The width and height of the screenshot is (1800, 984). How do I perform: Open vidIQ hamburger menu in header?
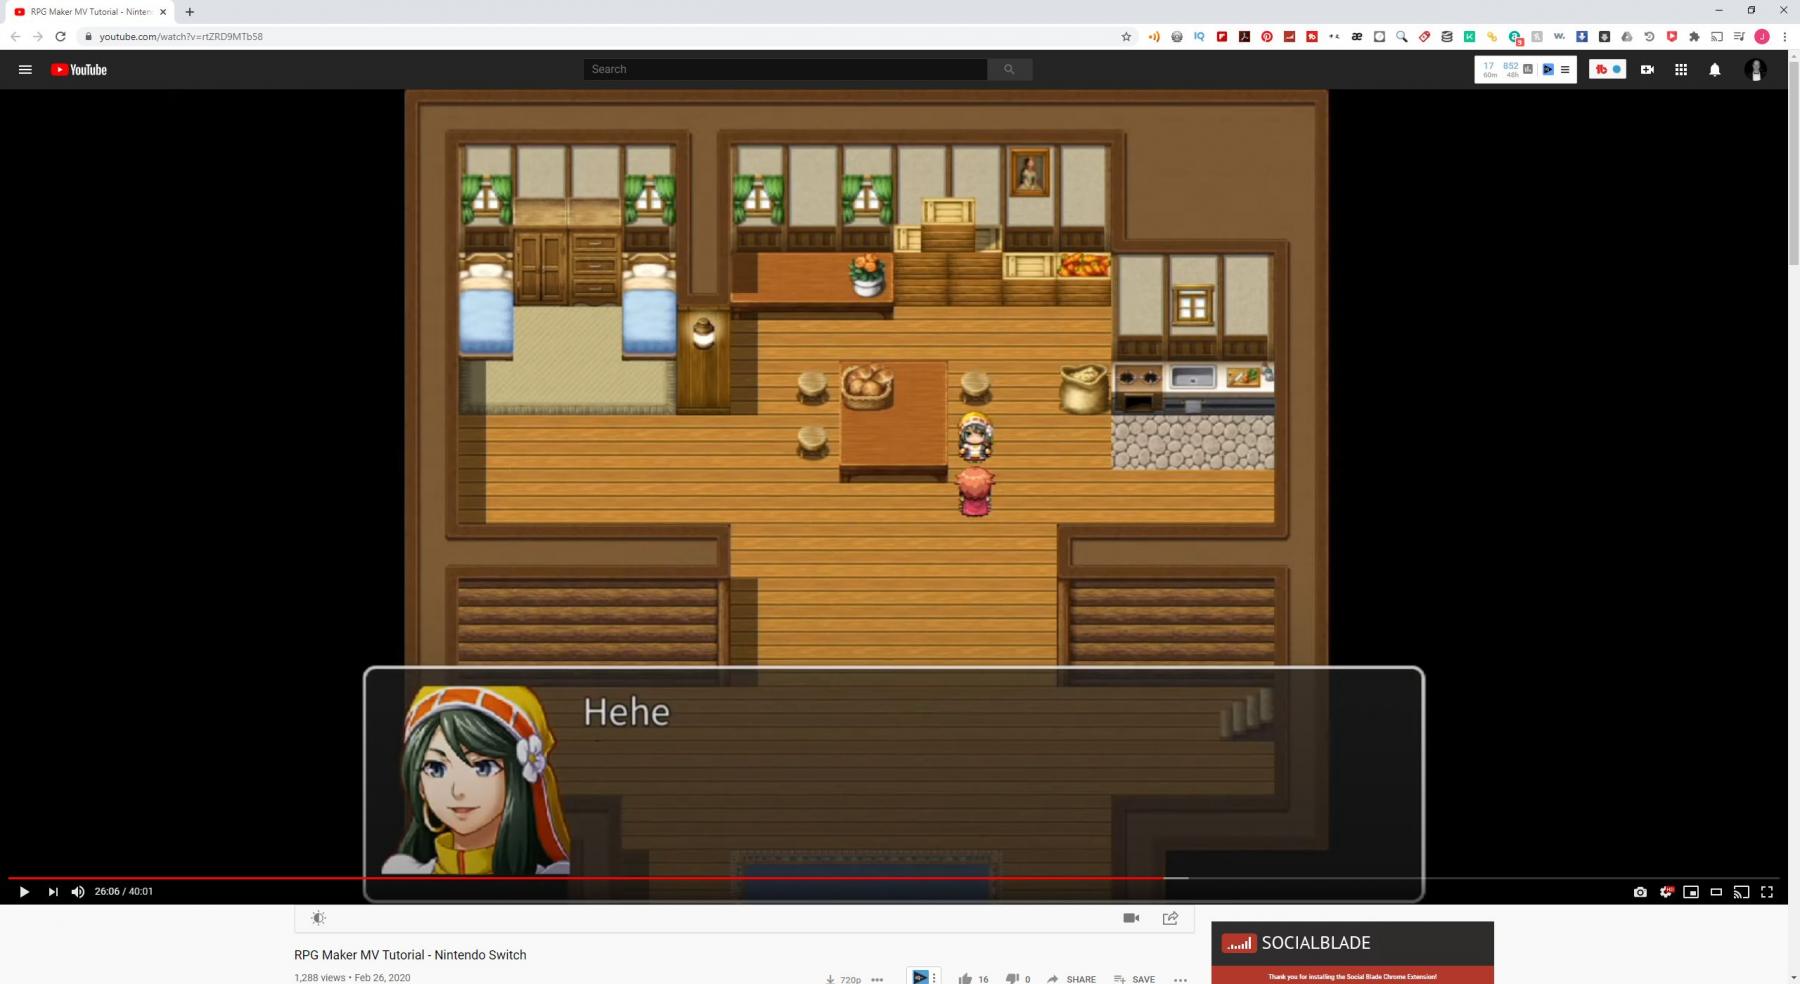[x=1565, y=70]
